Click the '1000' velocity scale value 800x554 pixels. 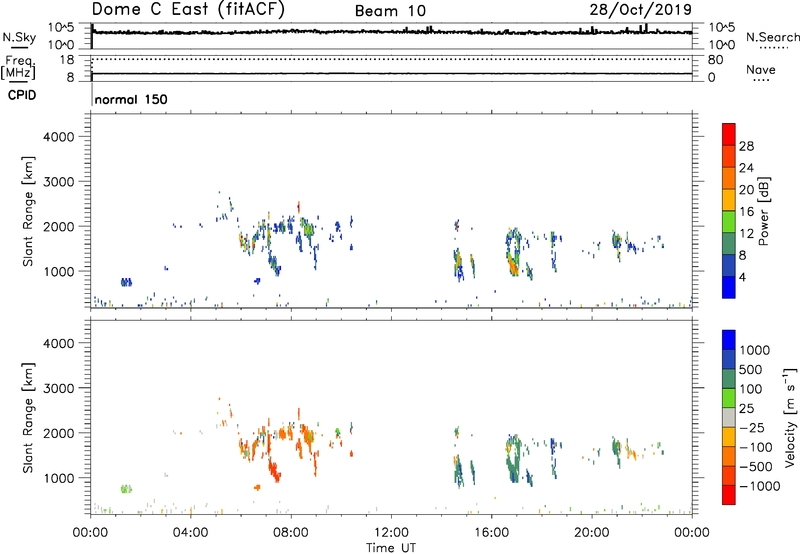(x=755, y=350)
